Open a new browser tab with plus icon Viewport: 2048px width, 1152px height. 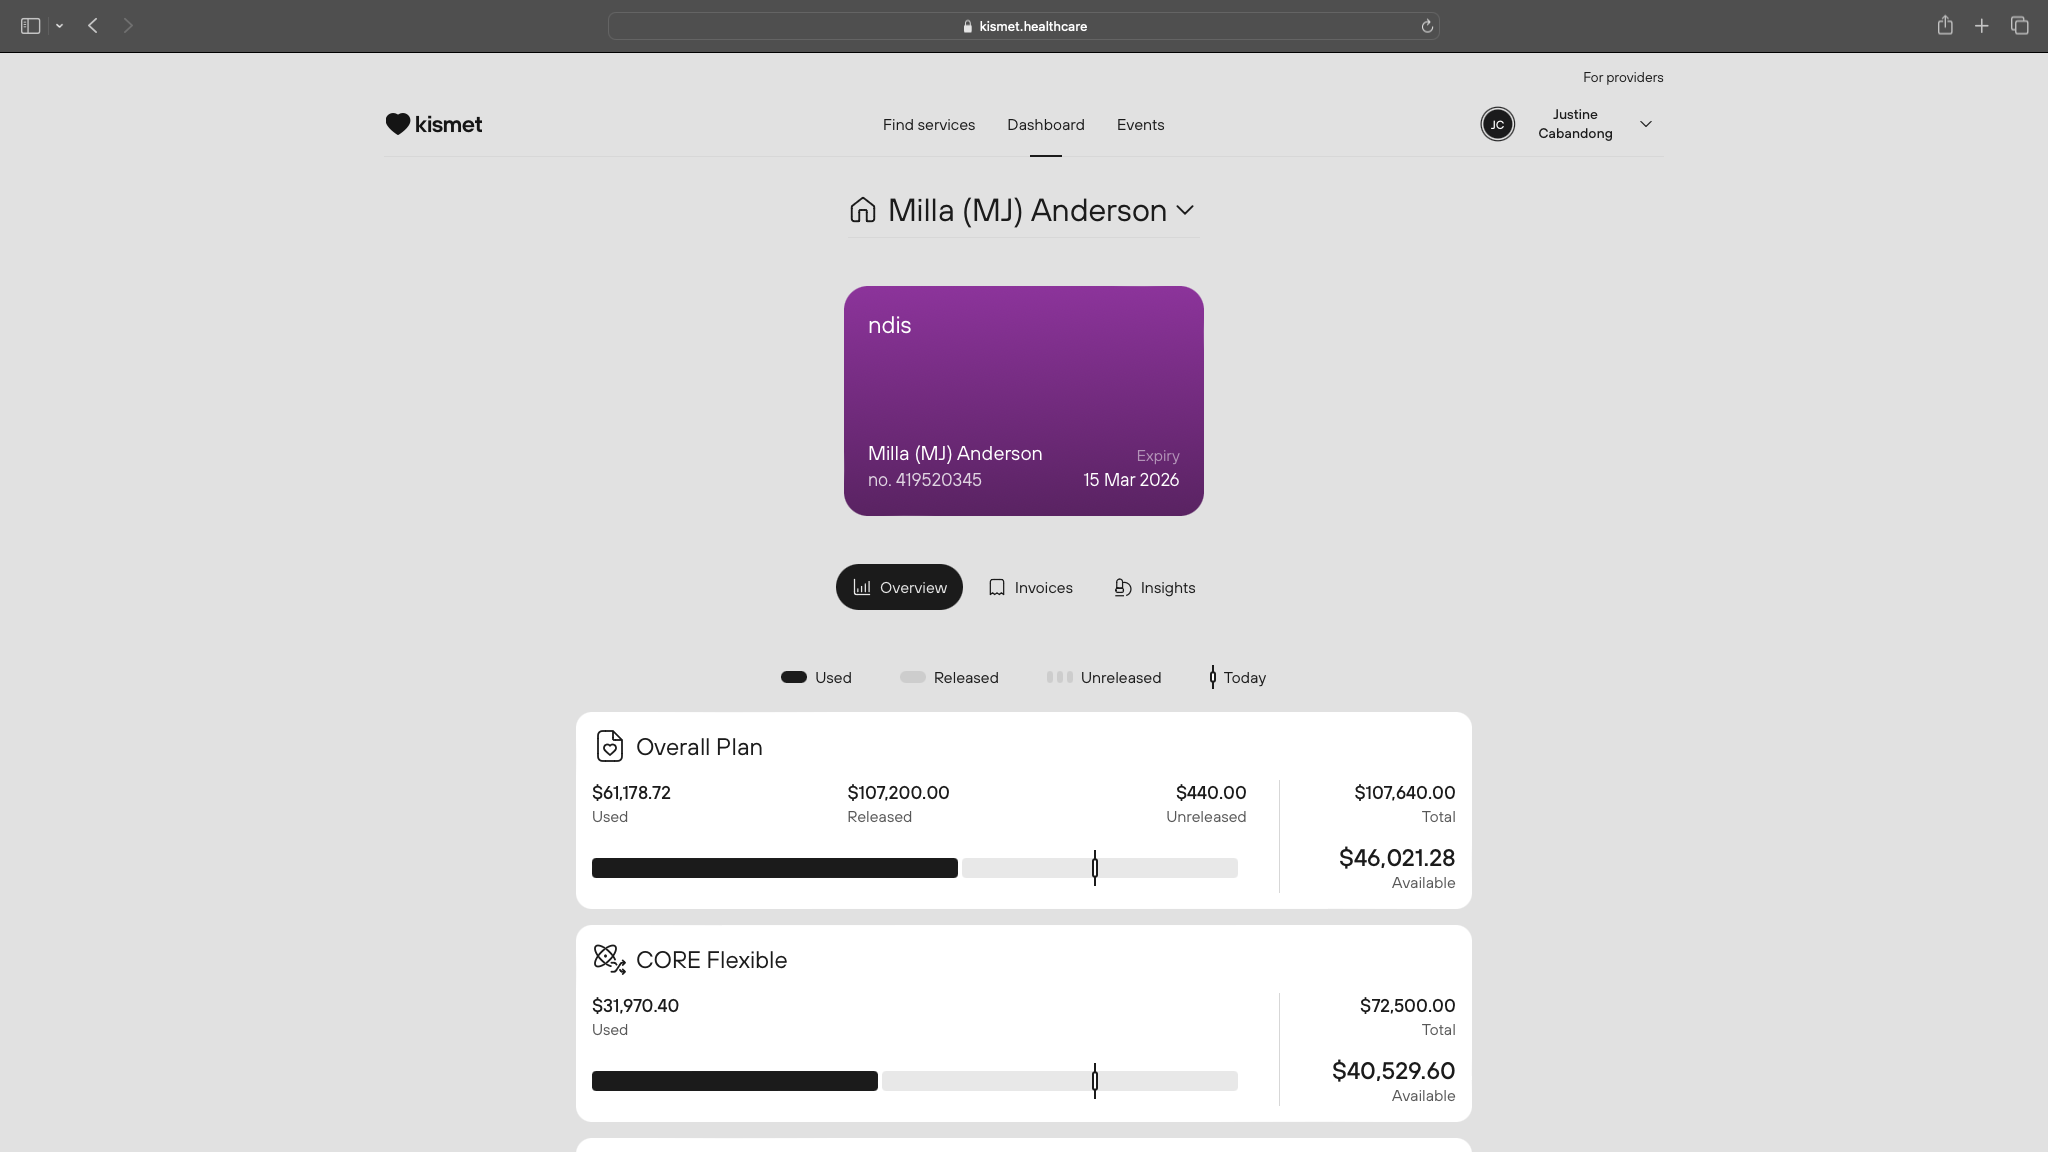(x=1981, y=26)
